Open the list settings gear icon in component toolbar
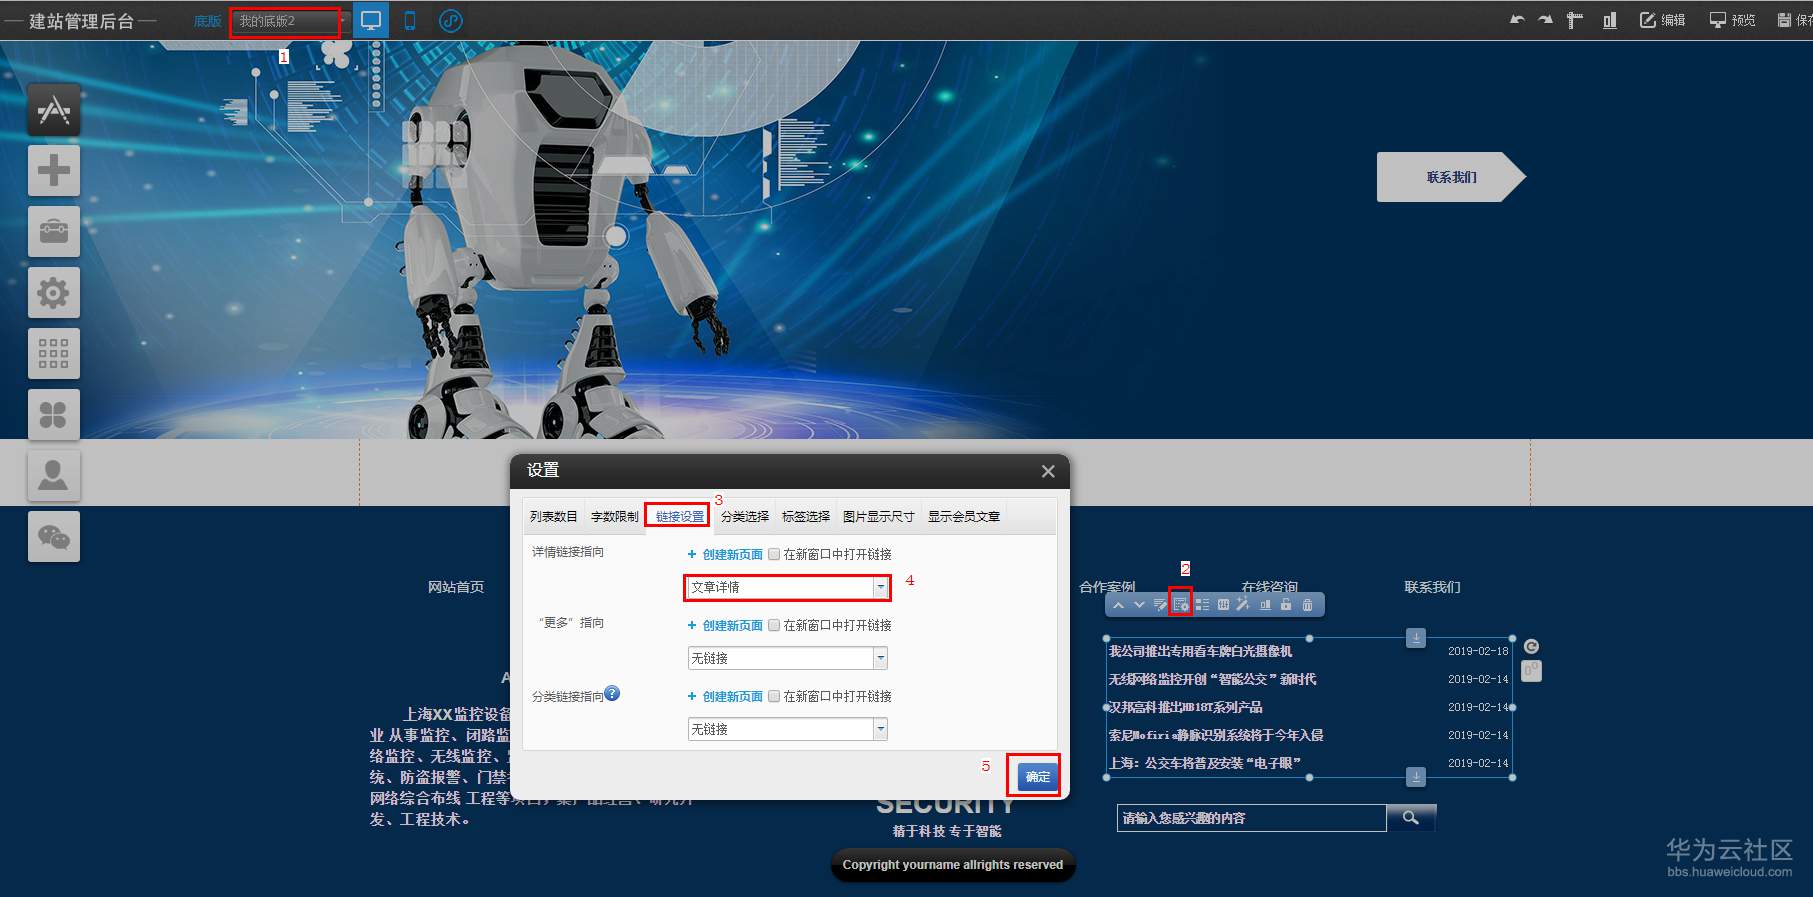1813x897 pixels. point(1181,604)
